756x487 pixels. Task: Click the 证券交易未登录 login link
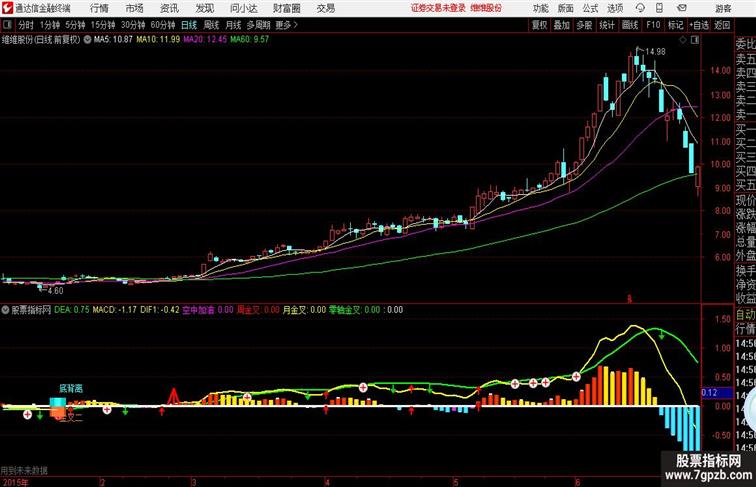coord(438,8)
